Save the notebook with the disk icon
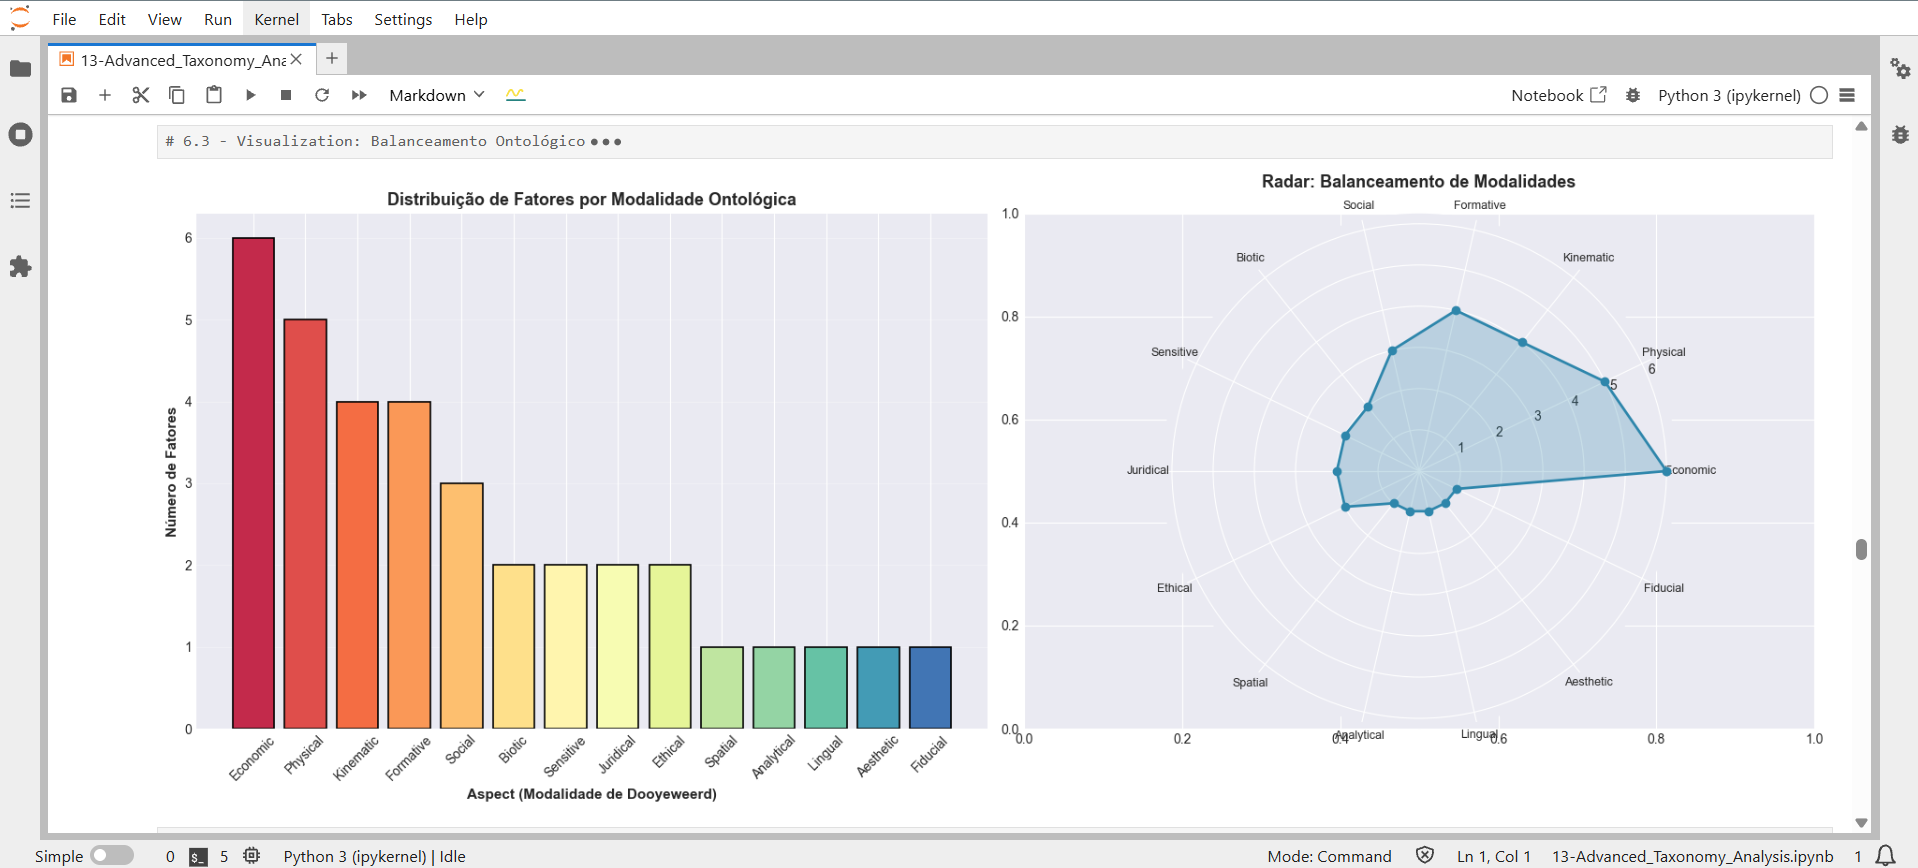The image size is (1918, 868). tap(69, 95)
